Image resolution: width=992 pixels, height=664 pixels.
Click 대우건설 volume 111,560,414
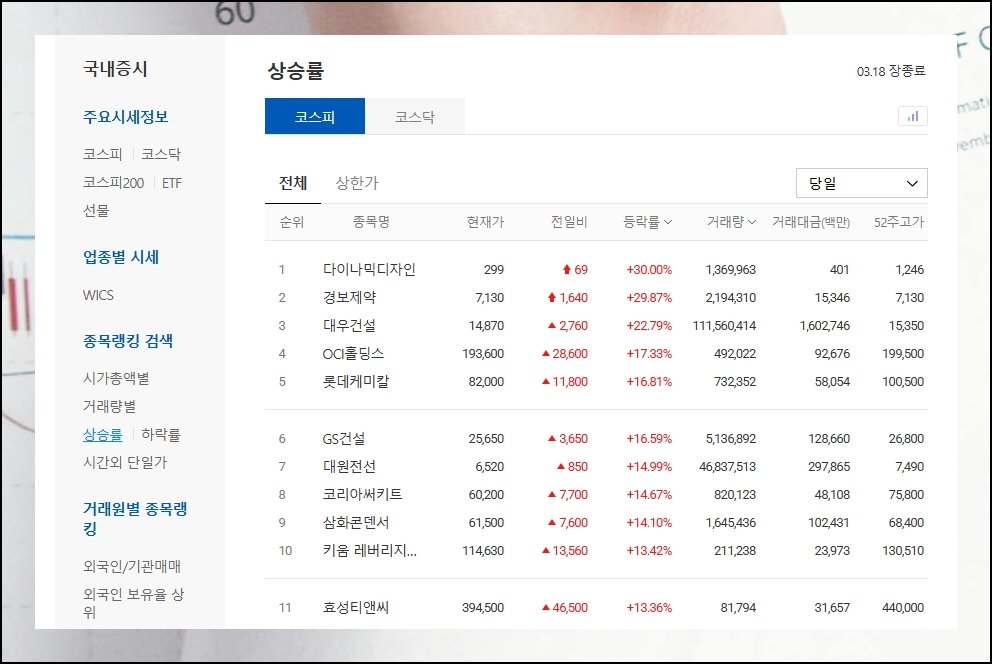tap(724, 326)
